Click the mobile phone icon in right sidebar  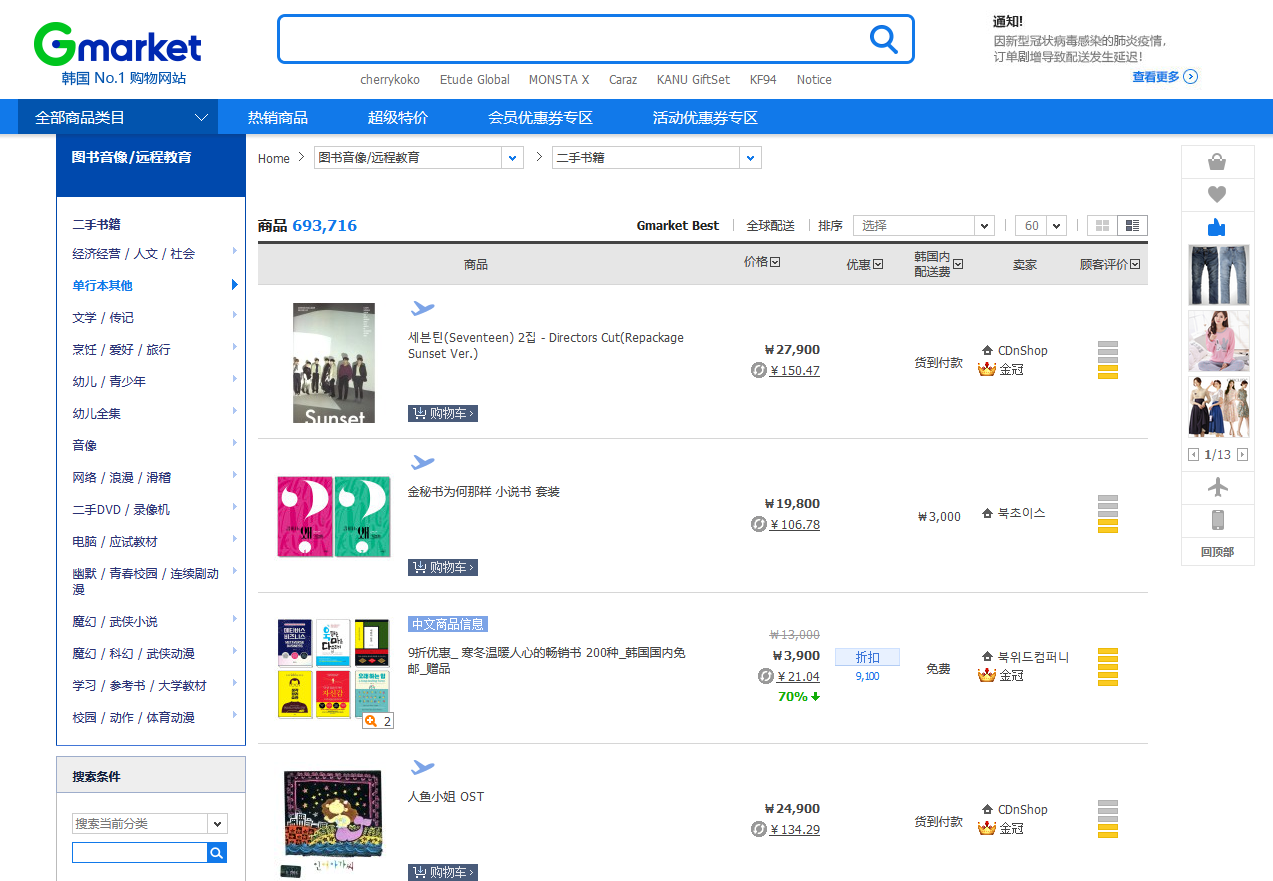point(1217,520)
